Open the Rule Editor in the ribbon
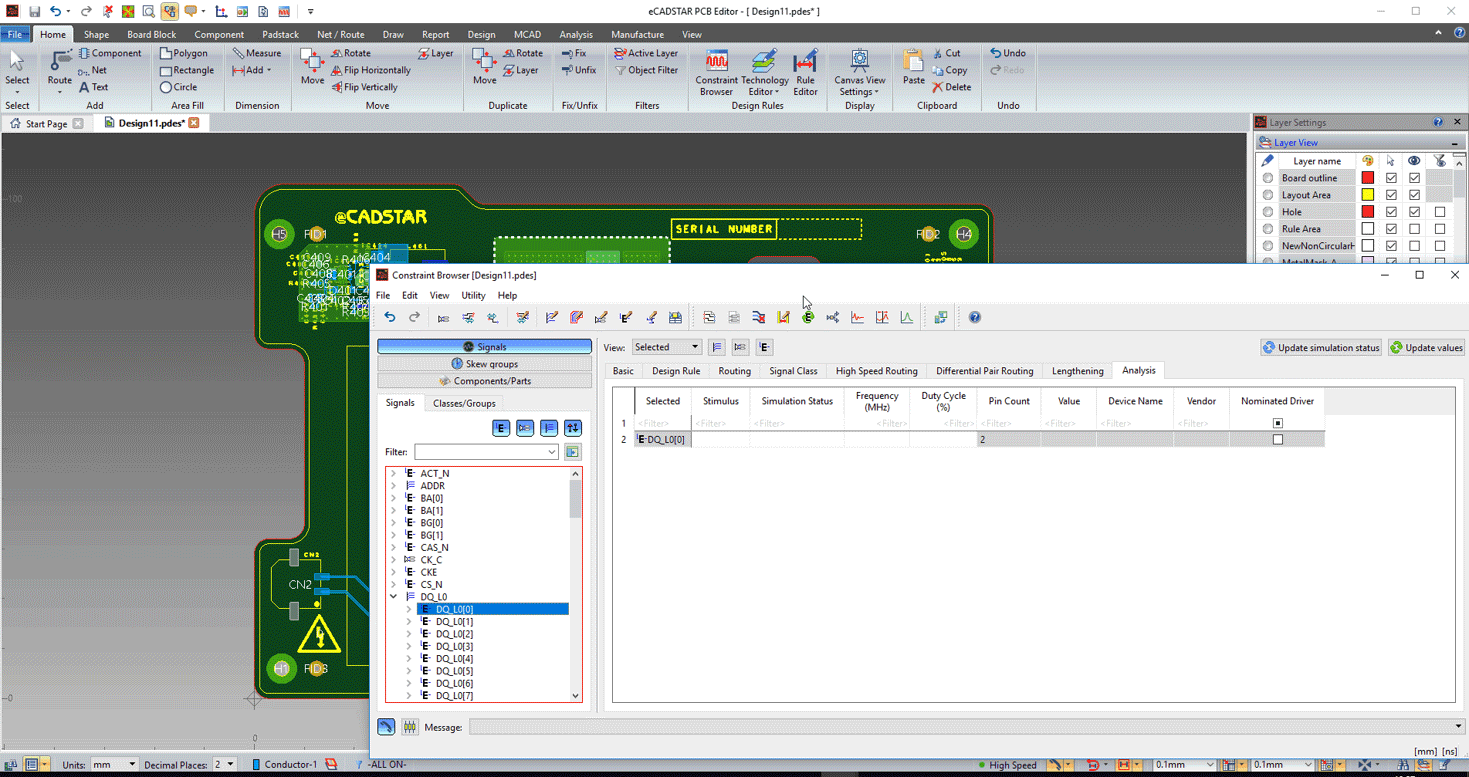 (x=805, y=72)
